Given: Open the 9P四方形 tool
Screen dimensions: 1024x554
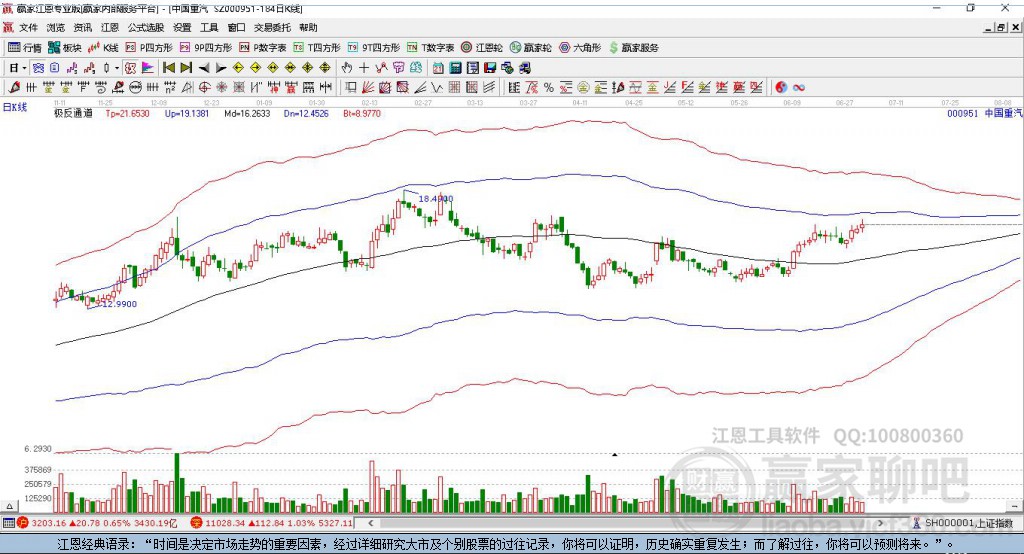Looking at the screenshot, I should click(206, 48).
